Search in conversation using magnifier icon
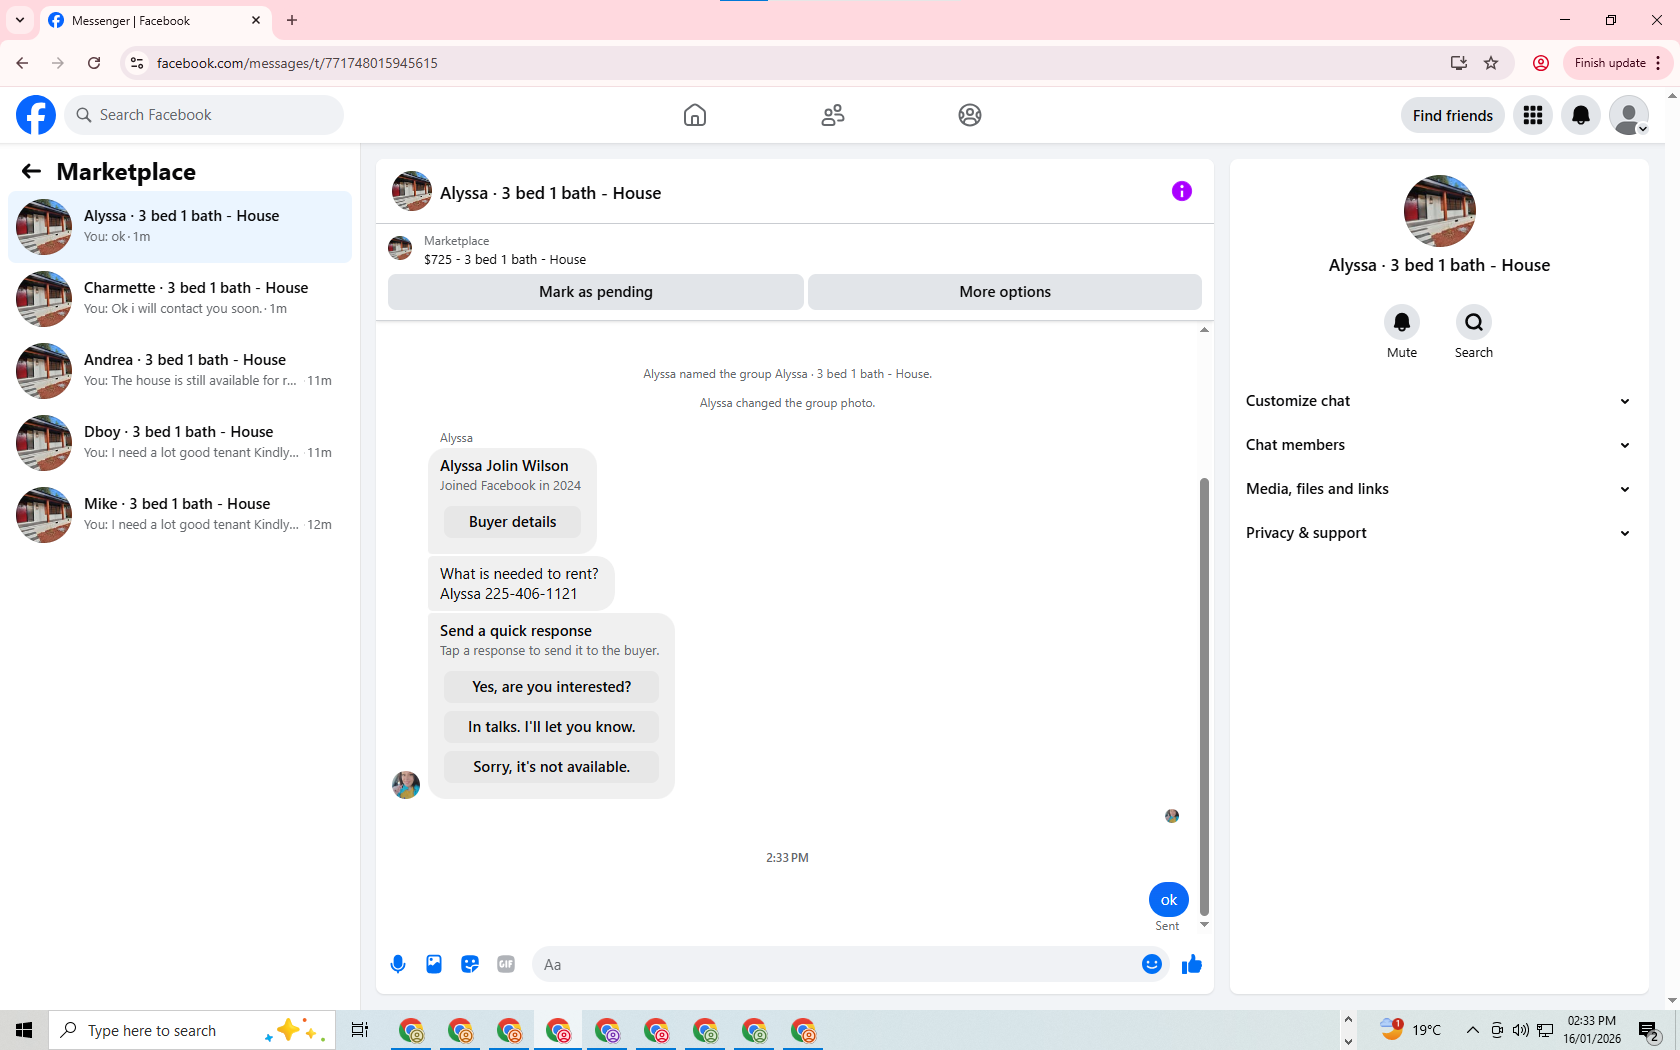This screenshot has width=1680, height=1050. (1474, 322)
